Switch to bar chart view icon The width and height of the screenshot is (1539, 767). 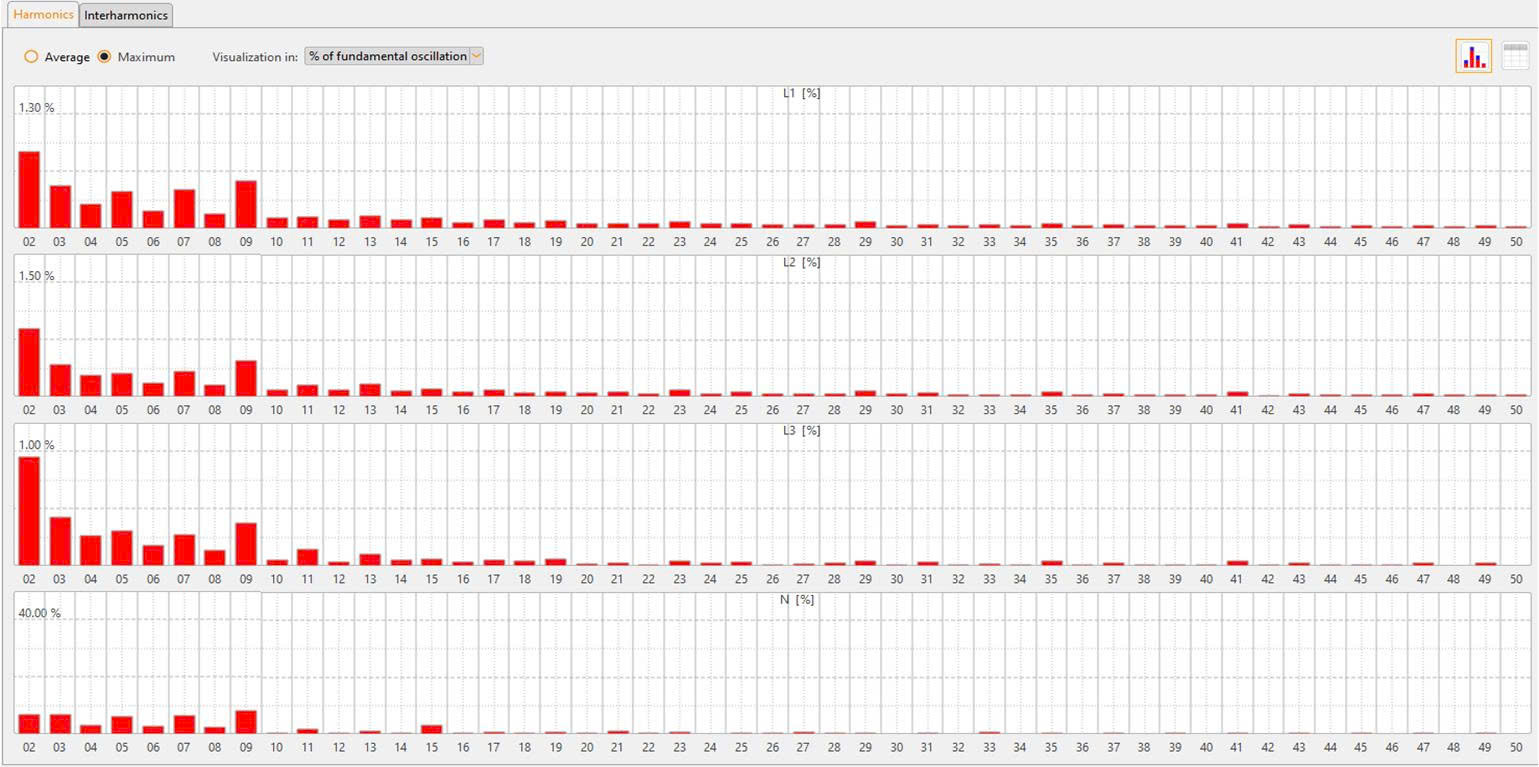[x=1473, y=57]
